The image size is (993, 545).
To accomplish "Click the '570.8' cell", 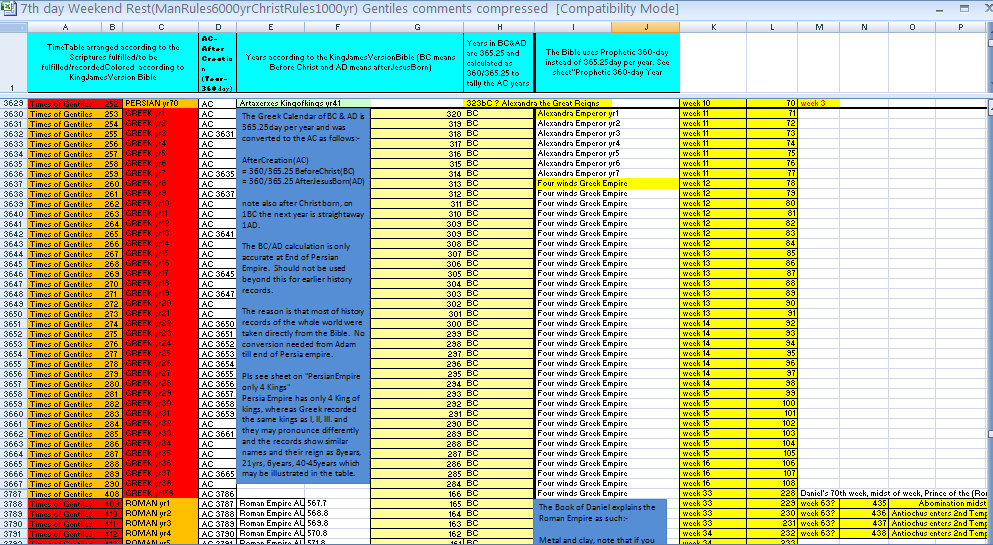I will [x=338, y=534].
